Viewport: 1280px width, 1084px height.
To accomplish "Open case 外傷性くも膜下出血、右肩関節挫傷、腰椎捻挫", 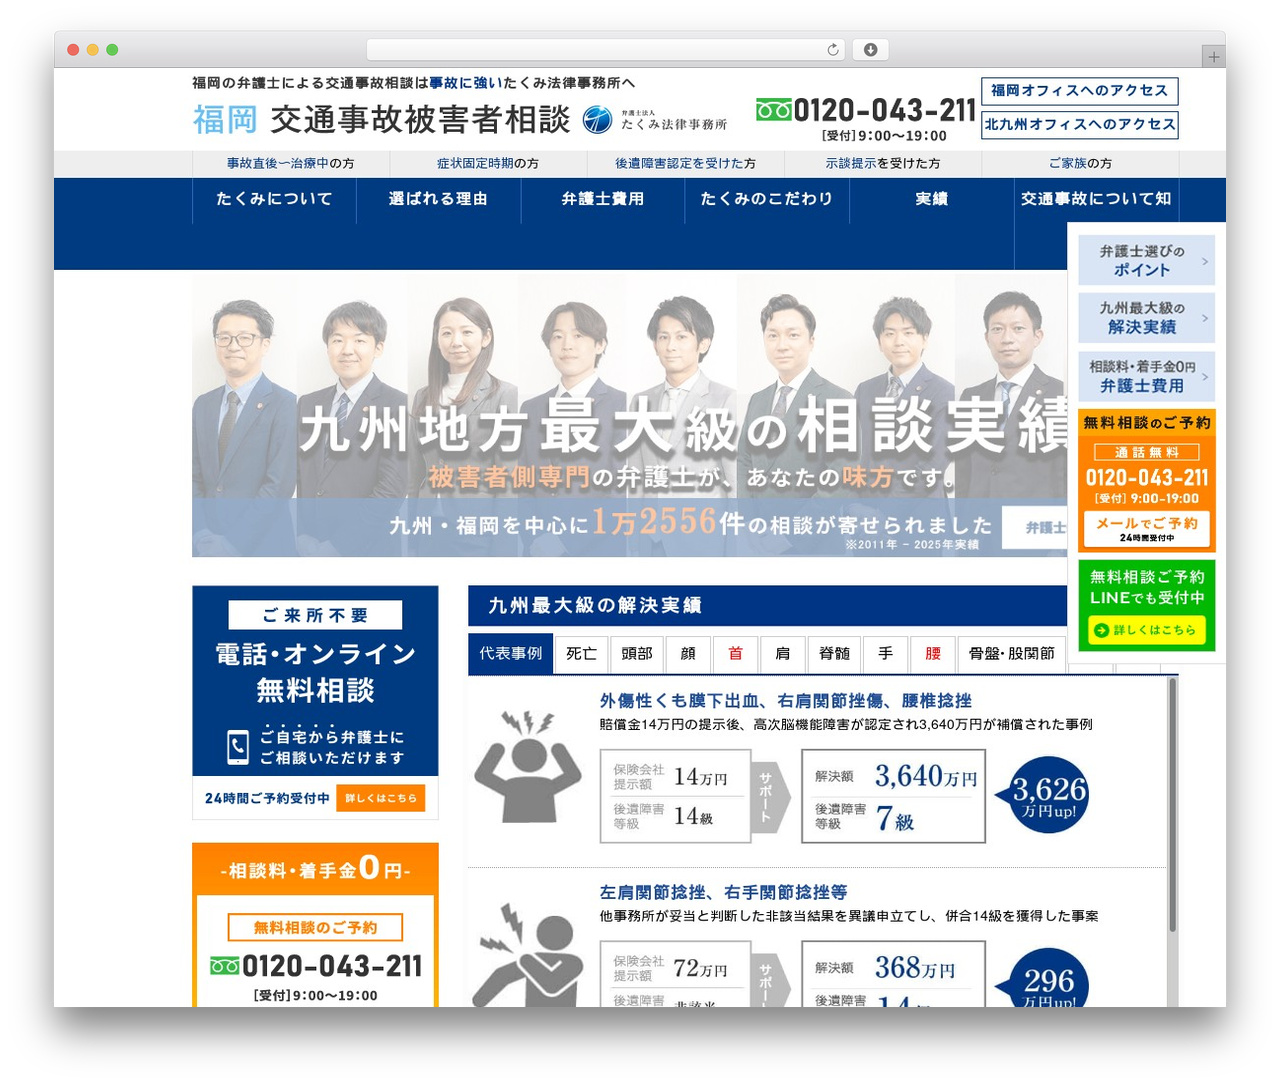I will tap(786, 701).
